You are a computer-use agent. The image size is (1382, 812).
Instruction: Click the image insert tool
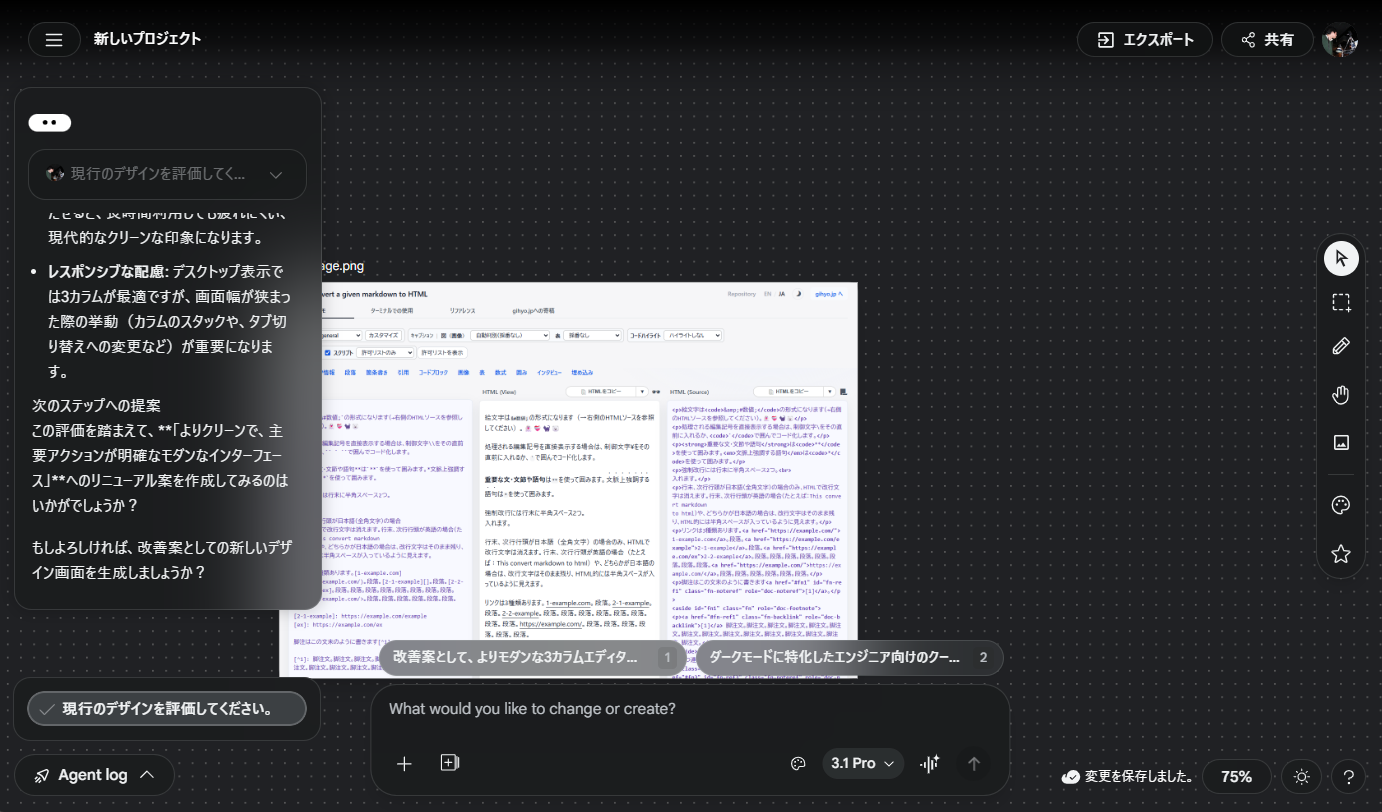pyautogui.click(x=1341, y=442)
